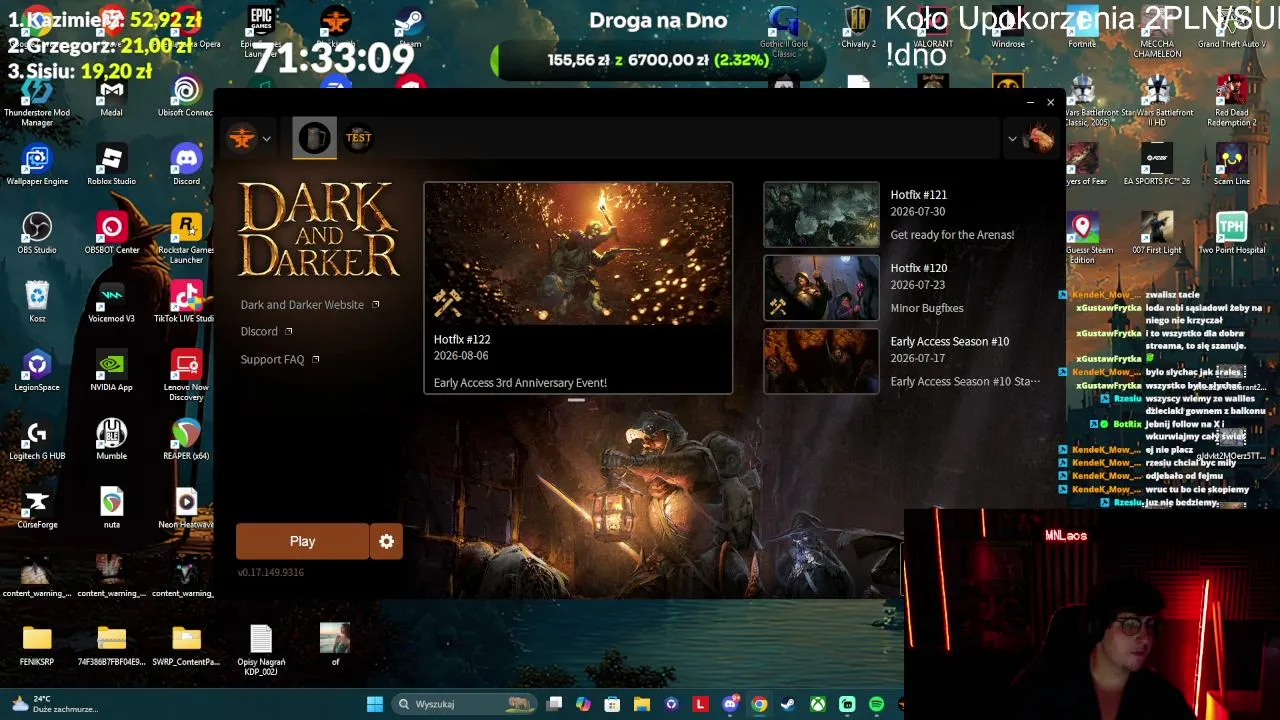The width and height of the screenshot is (1280, 720).
Task: Select the EA SPORTS FC 26 desktop icon
Action: click(1157, 165)
